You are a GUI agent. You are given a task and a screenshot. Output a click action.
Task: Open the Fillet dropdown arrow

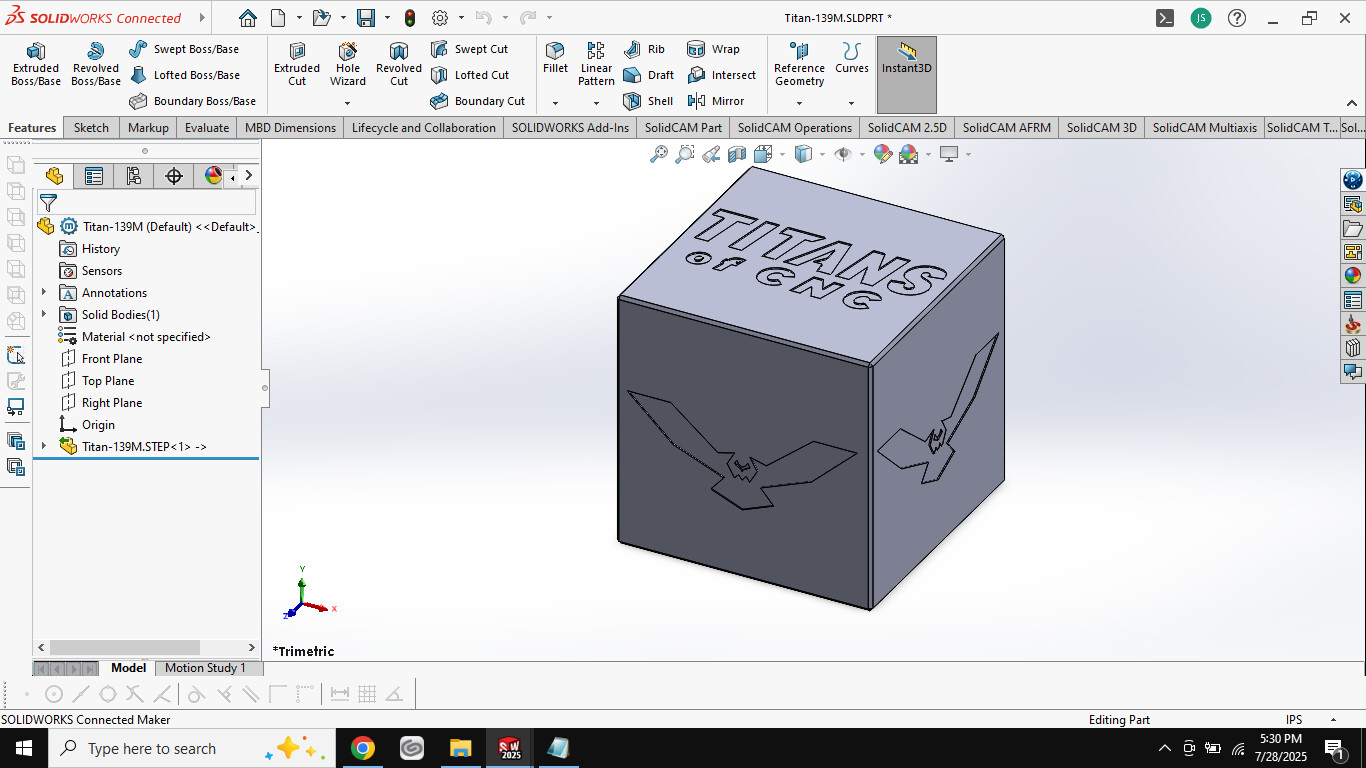tap(555, 103)
